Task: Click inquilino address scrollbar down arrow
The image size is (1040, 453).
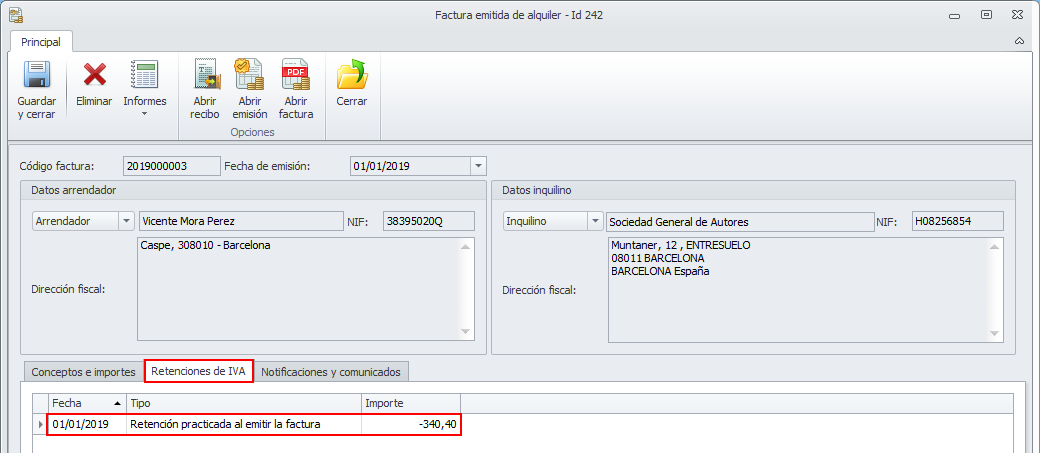Action: tap(994, 333)
